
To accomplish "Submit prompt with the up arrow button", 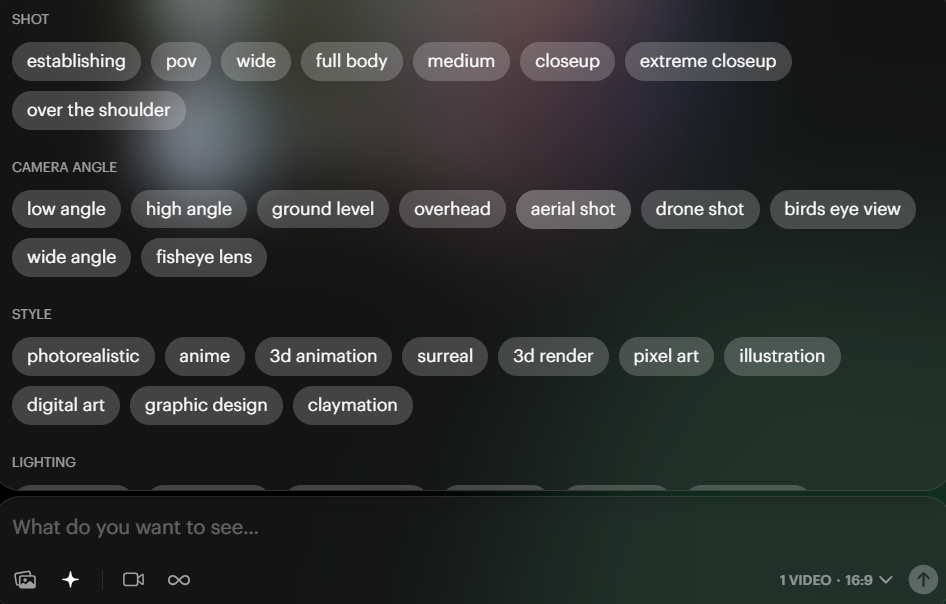I will pos(923,580).
